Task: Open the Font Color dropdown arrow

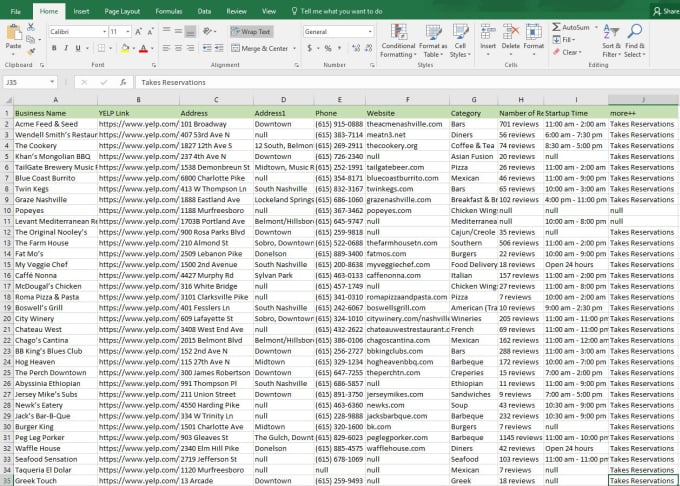Action: tap(152, 49)
